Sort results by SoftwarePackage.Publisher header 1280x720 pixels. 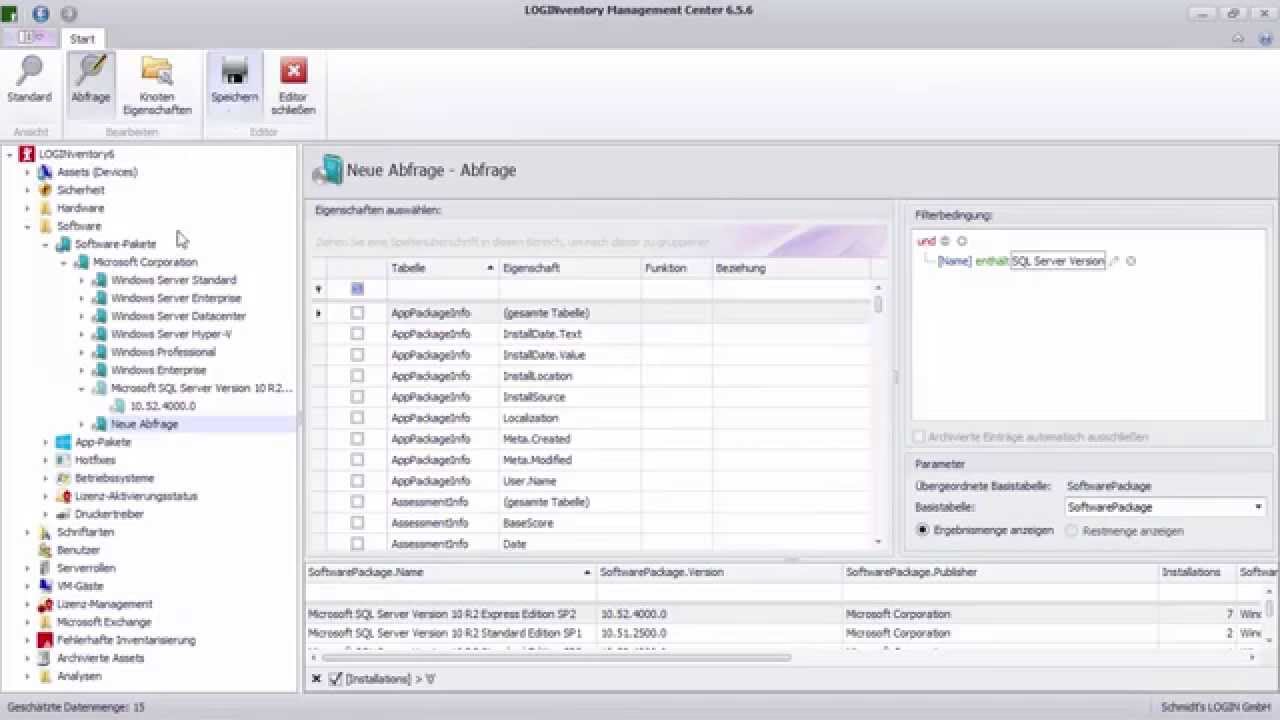(1000, 572)
